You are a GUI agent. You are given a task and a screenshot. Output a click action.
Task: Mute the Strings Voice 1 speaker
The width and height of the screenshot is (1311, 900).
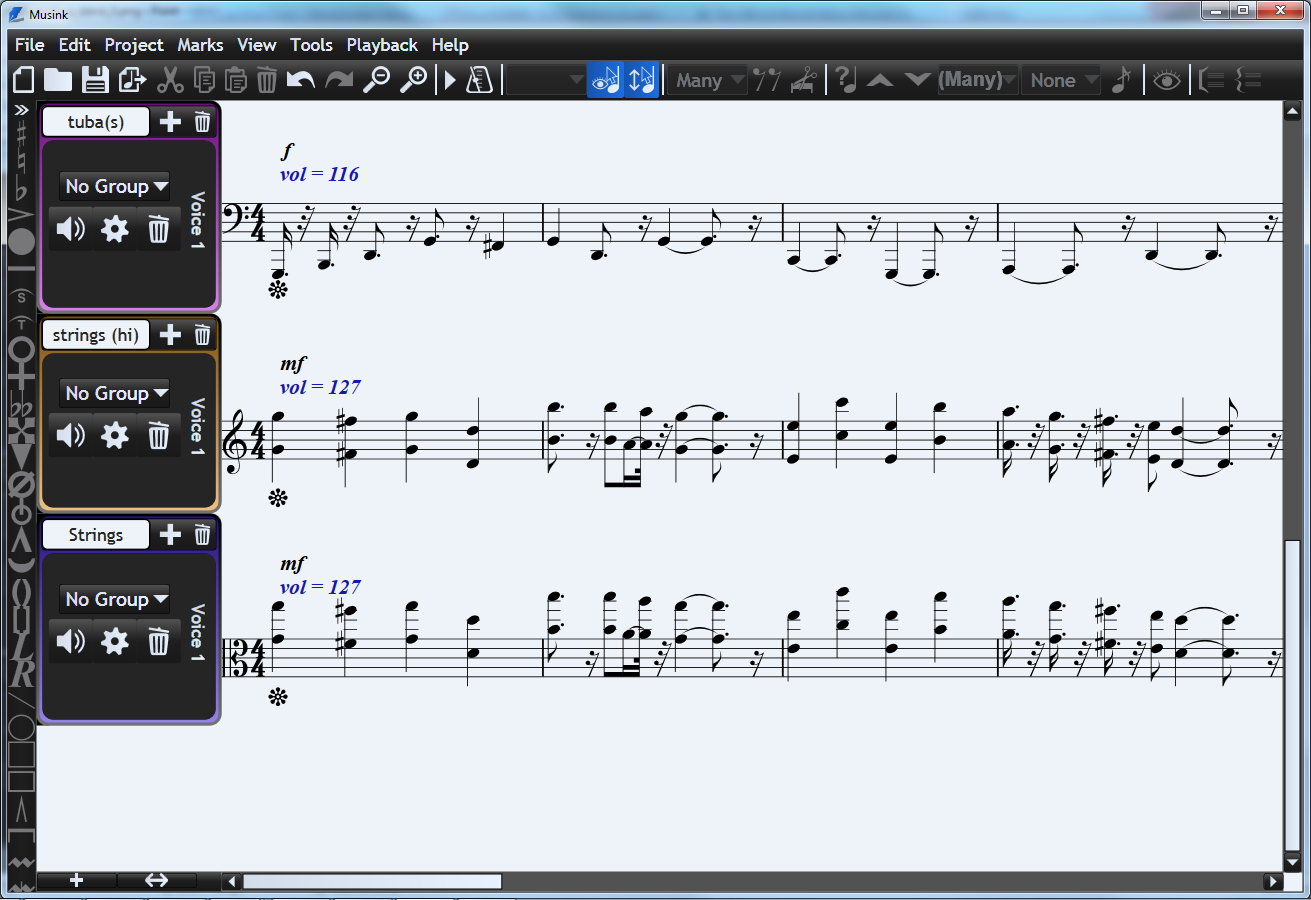point(71,641)
